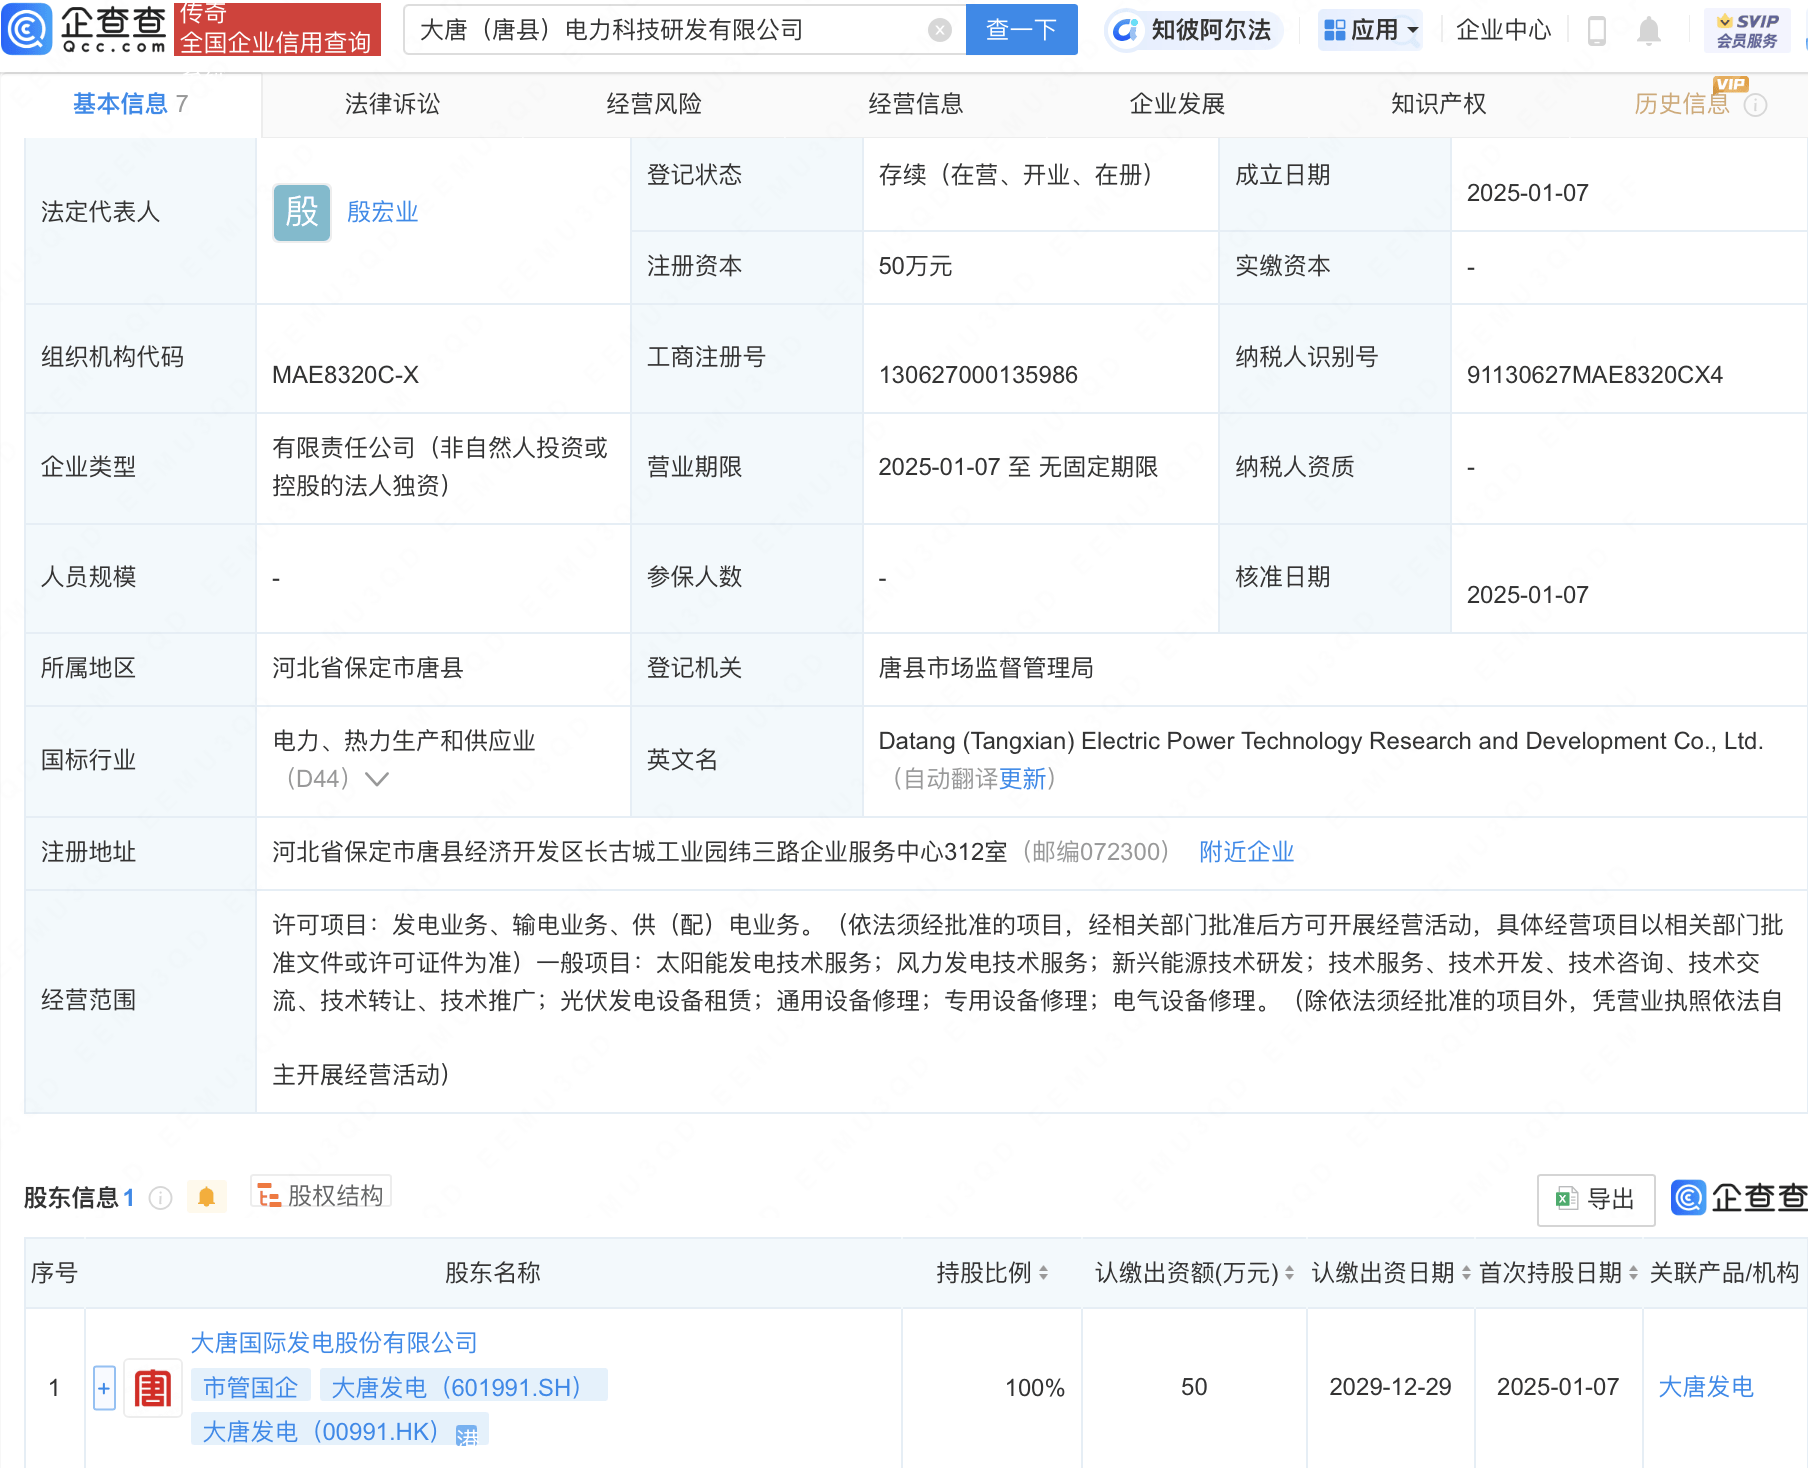Open the mobile app icon in the top bar

point(1597,30)
